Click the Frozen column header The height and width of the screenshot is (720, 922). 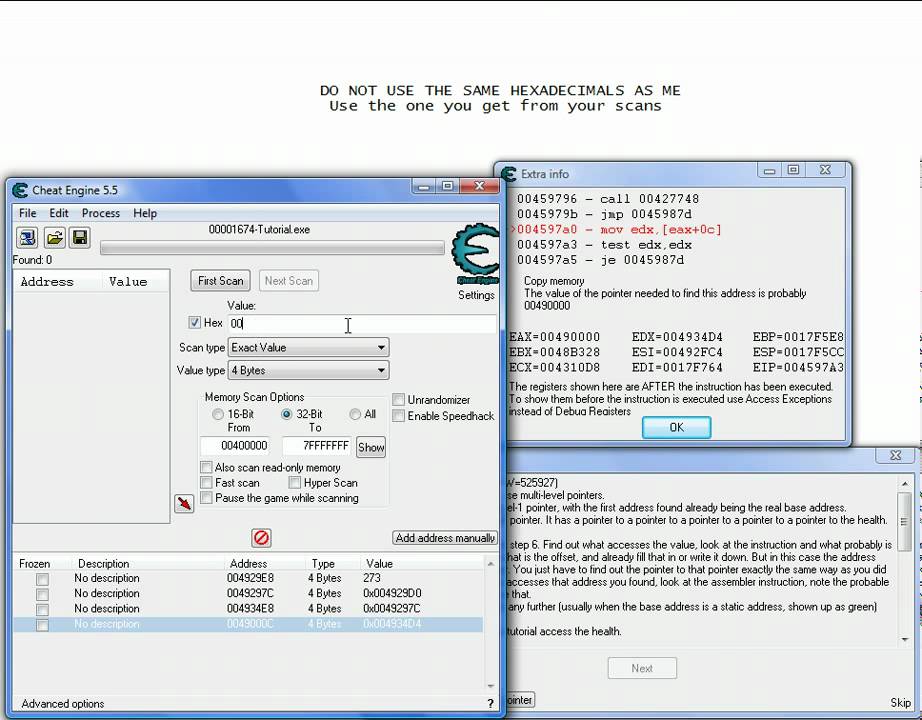tap(35, 564)
